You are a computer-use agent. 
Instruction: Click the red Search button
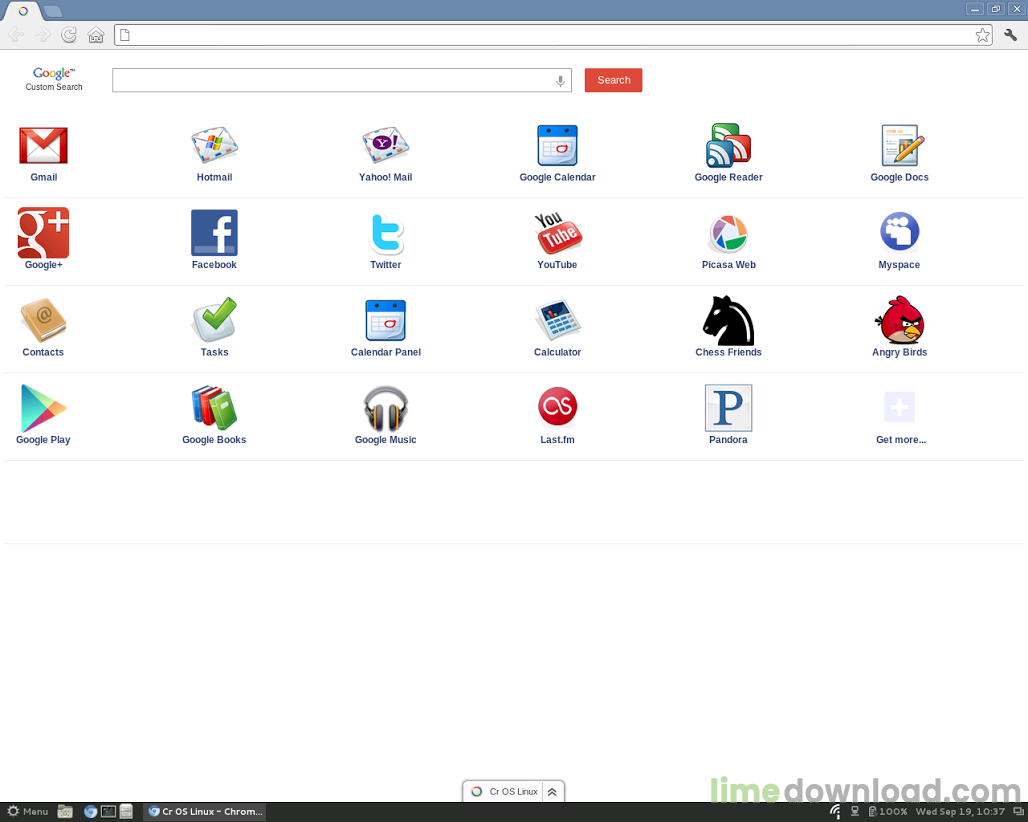(x=614, y=80)
